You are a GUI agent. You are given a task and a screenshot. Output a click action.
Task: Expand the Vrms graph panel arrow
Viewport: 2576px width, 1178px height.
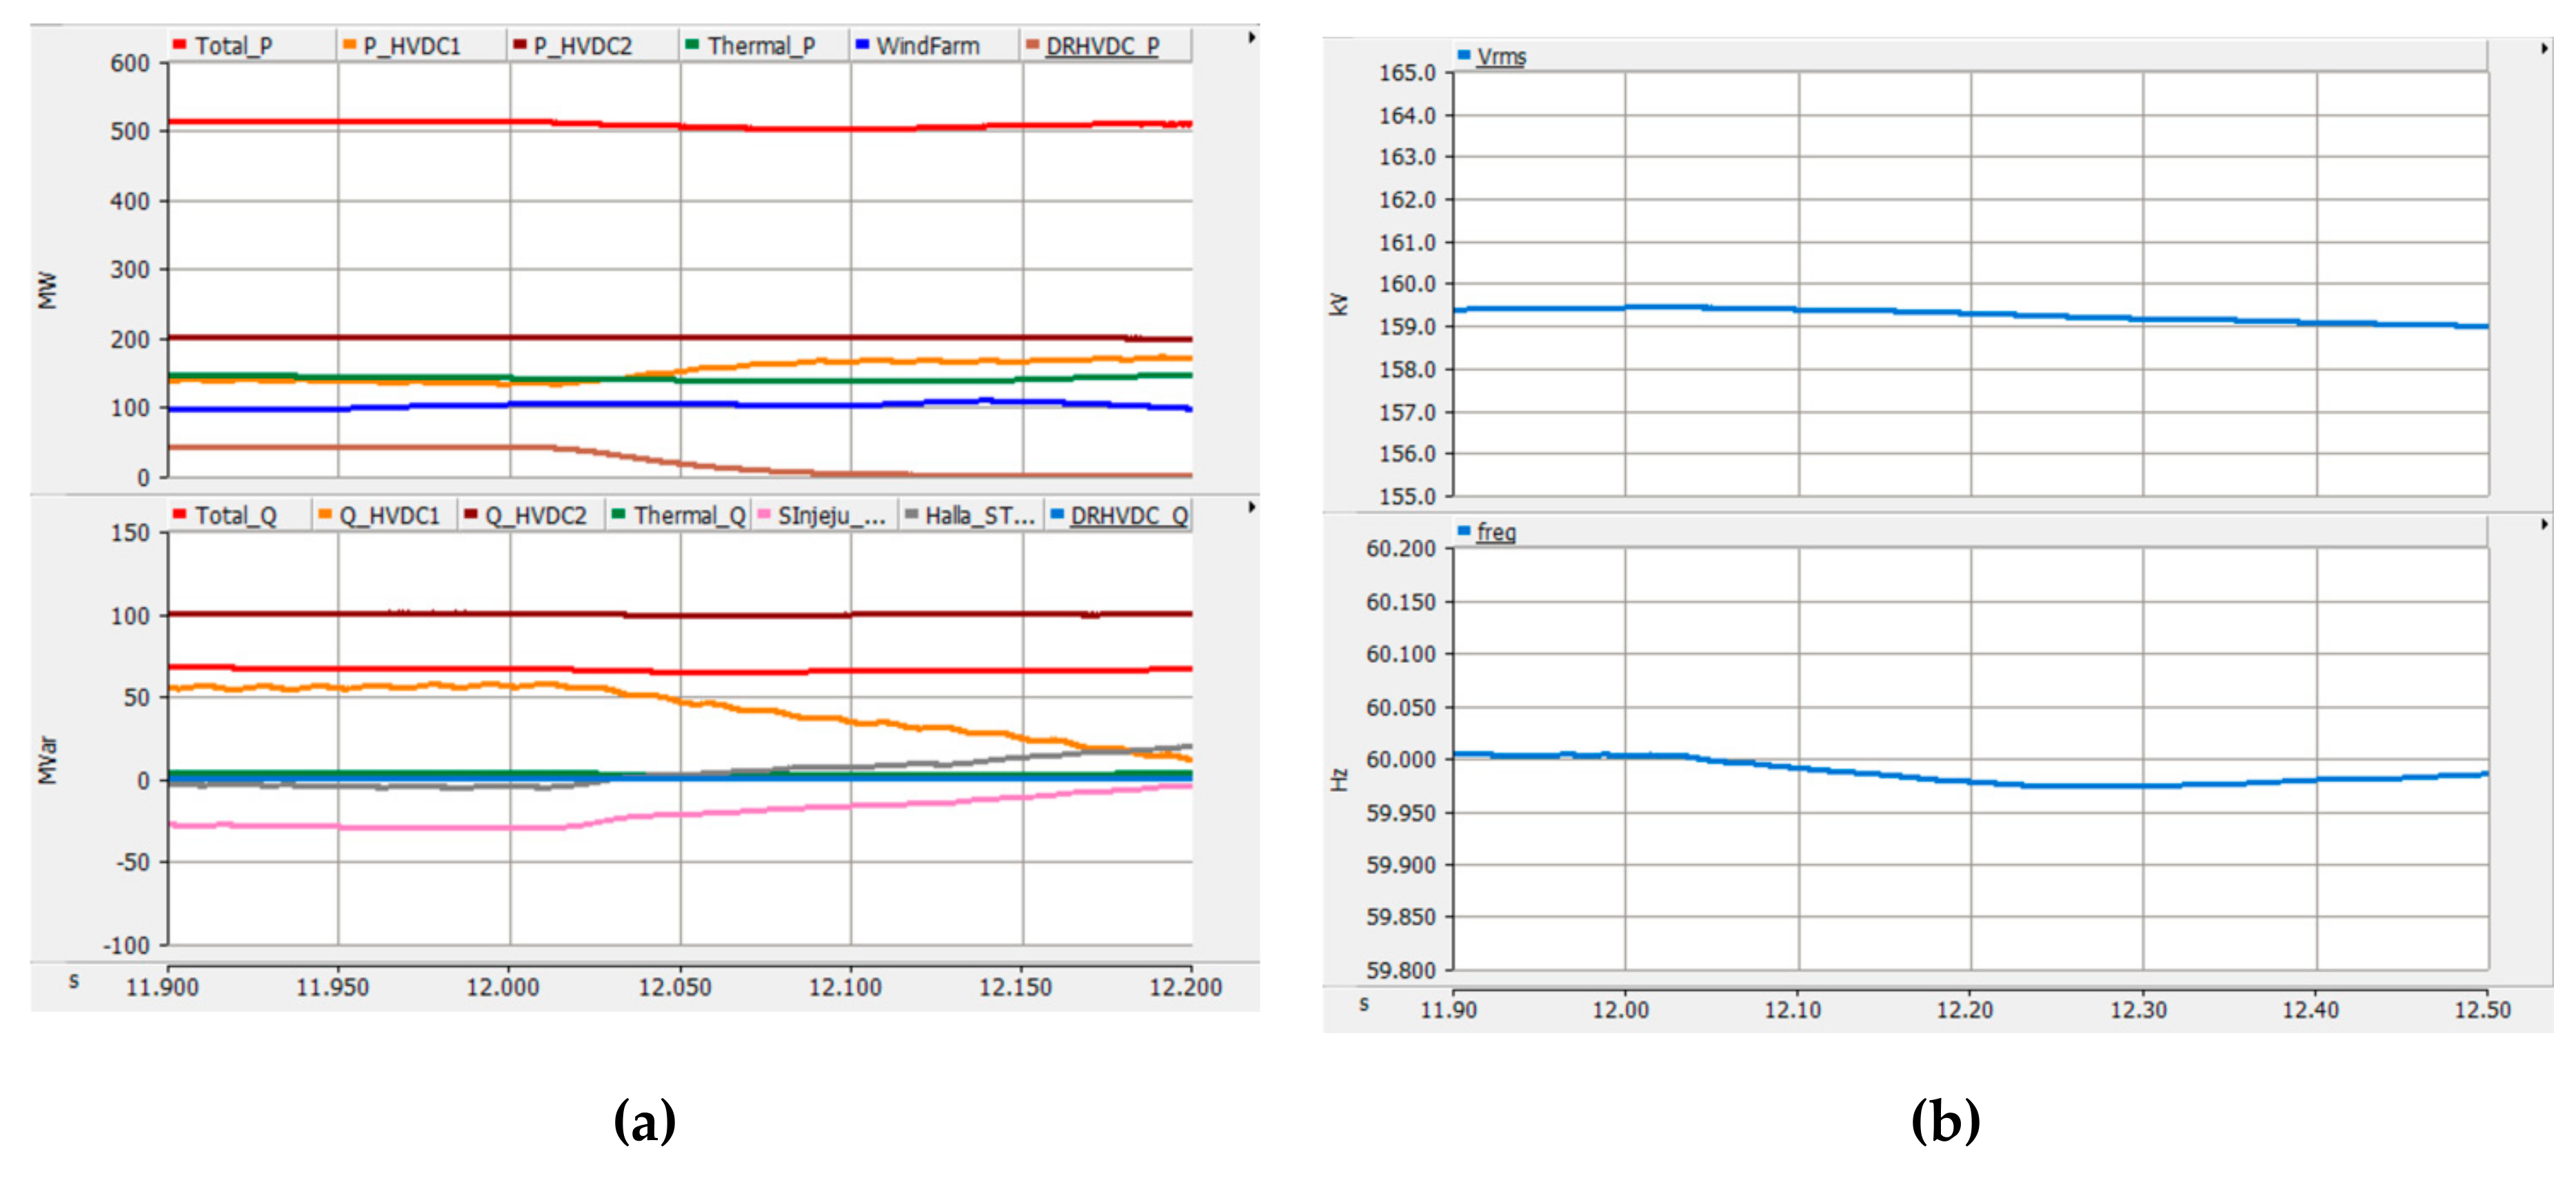2544,49
